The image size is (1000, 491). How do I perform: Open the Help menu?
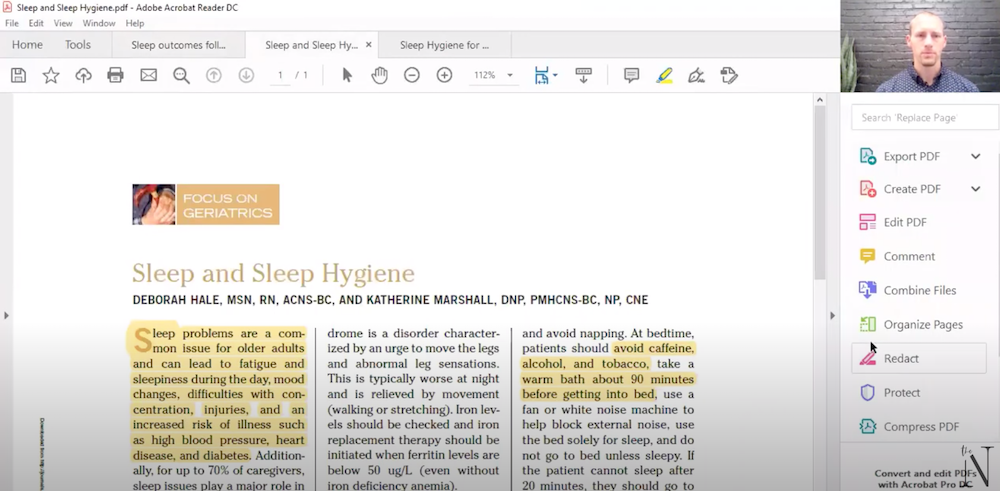pyautogui.click(x=135, y=23)
